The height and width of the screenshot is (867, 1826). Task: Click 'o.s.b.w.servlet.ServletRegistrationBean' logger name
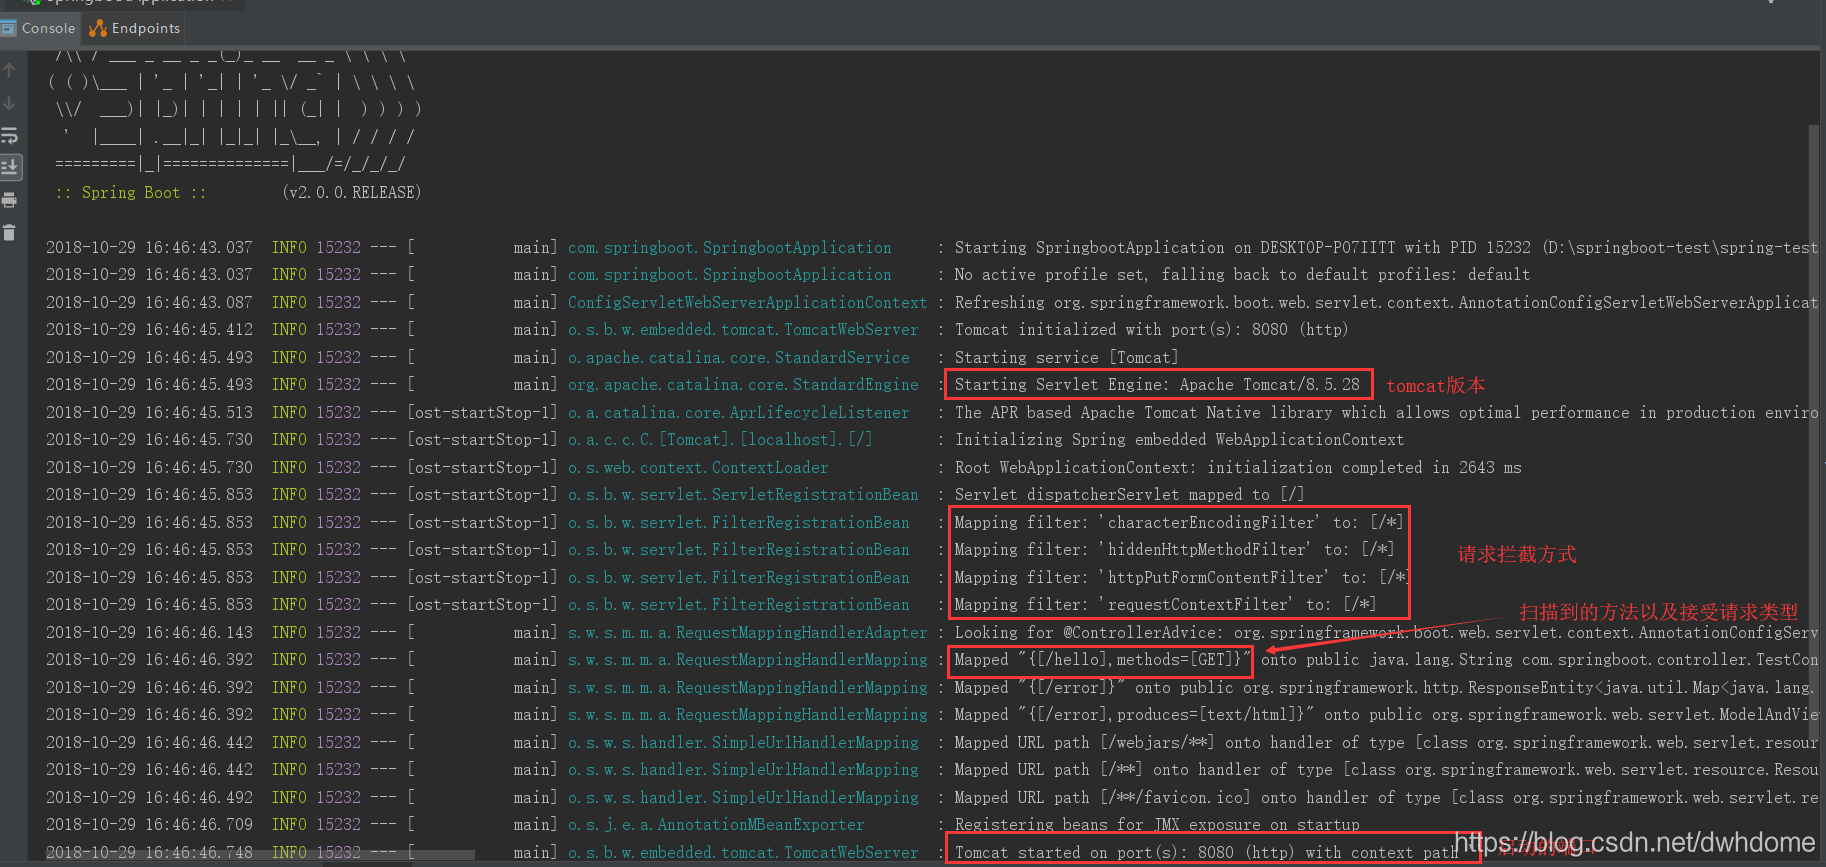point(743,494)
